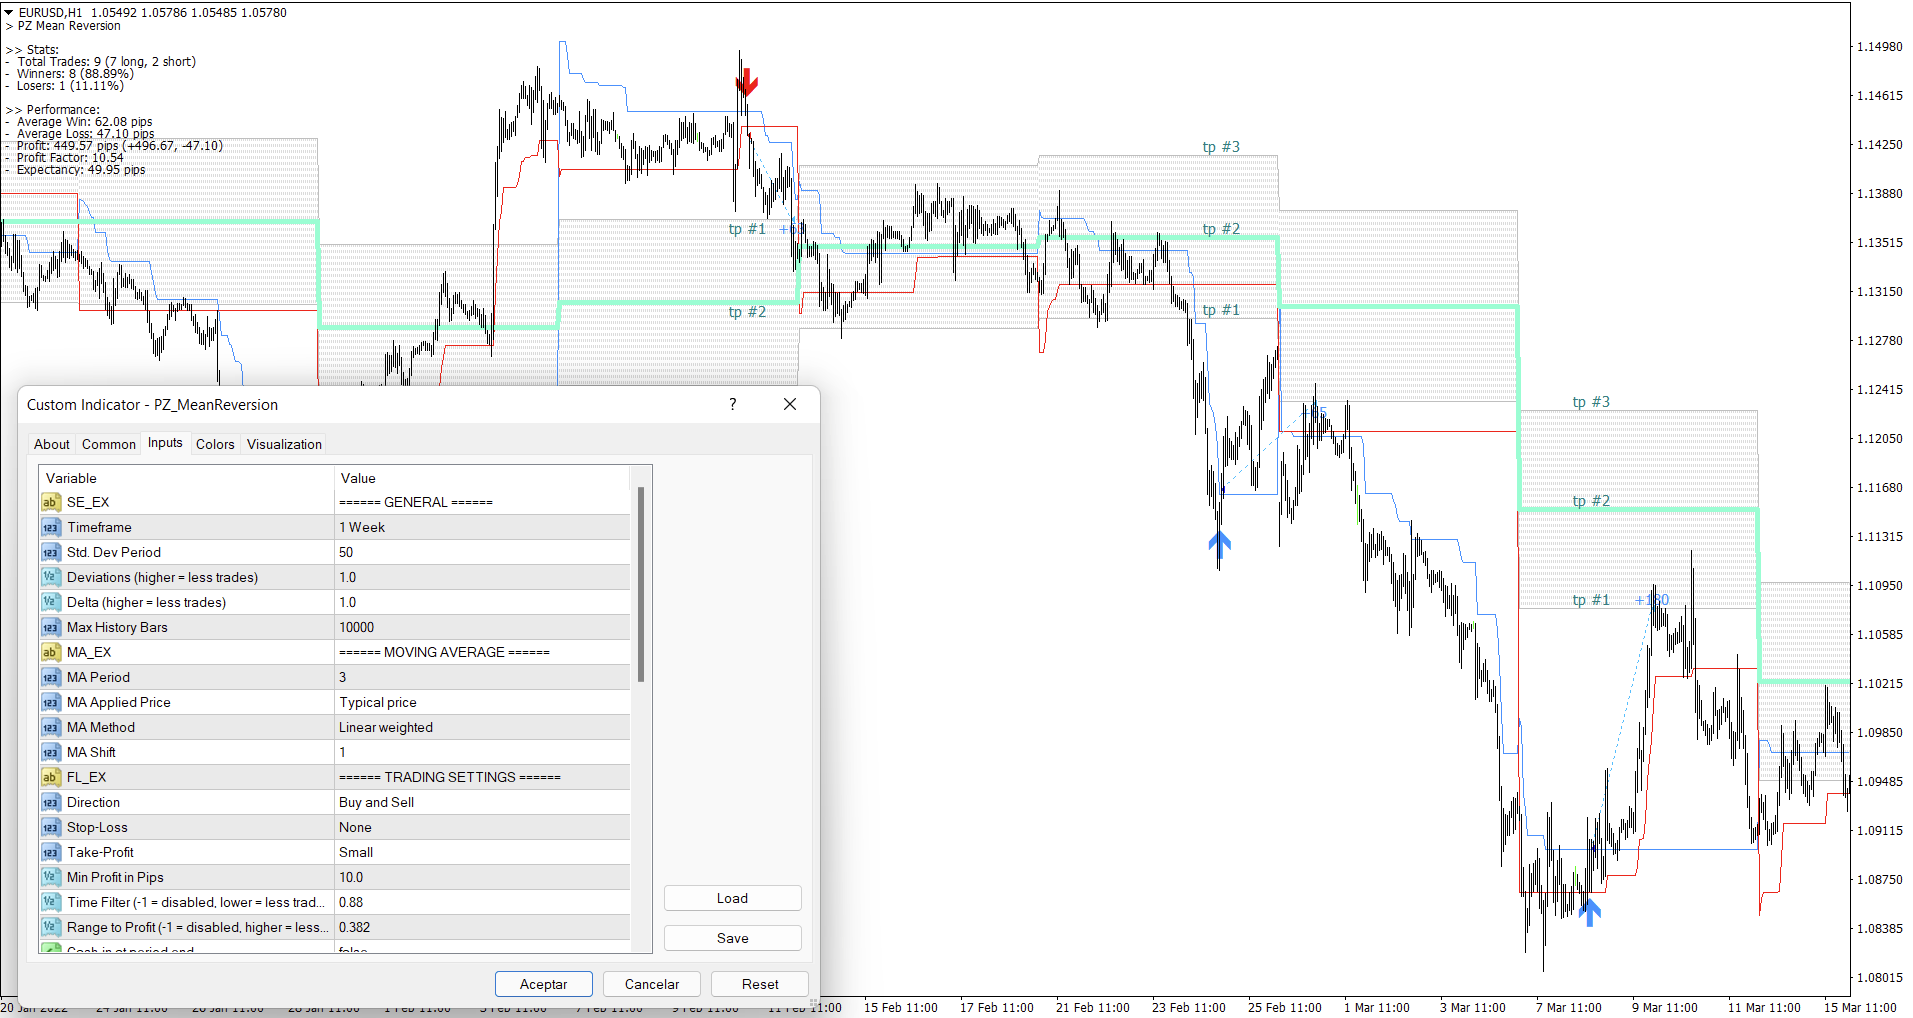Edit the Delta value field
Image resolution: width=1913 pixels, height=1018 pixels.
(483, 602)
